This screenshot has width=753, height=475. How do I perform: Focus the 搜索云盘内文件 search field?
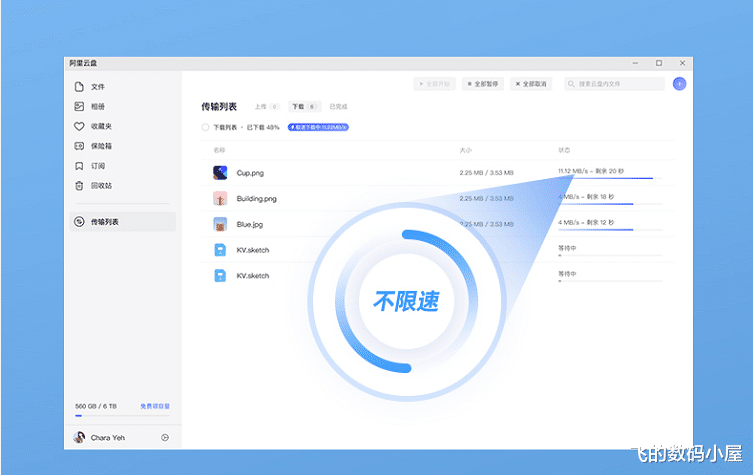click(614, 84)
